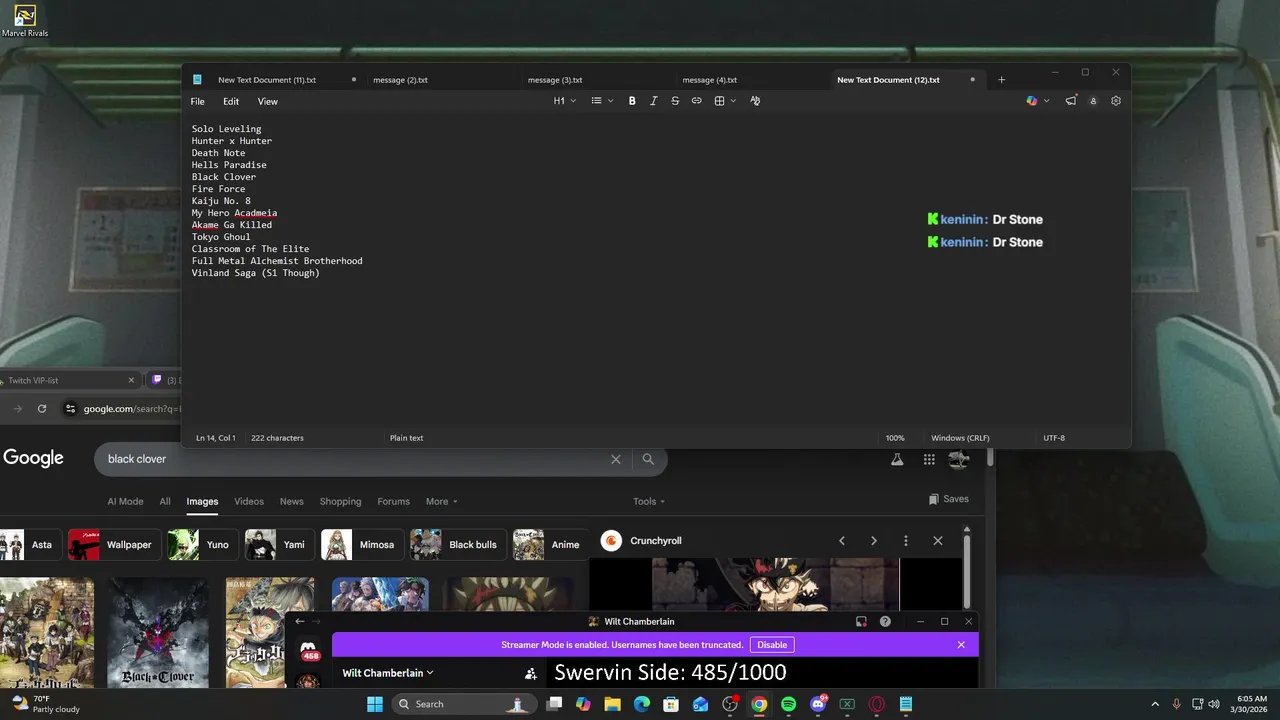Open Notepad Edit menu

[231, 102]
